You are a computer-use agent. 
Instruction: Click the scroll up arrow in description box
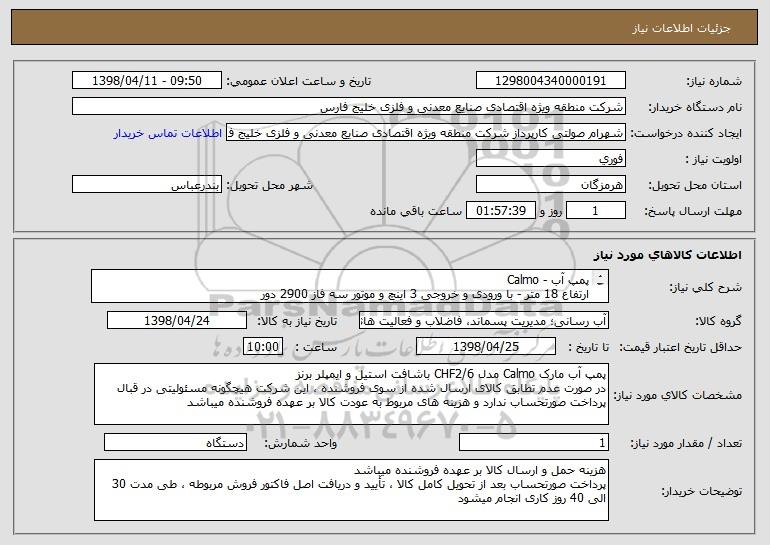click(x=600, y=276)
